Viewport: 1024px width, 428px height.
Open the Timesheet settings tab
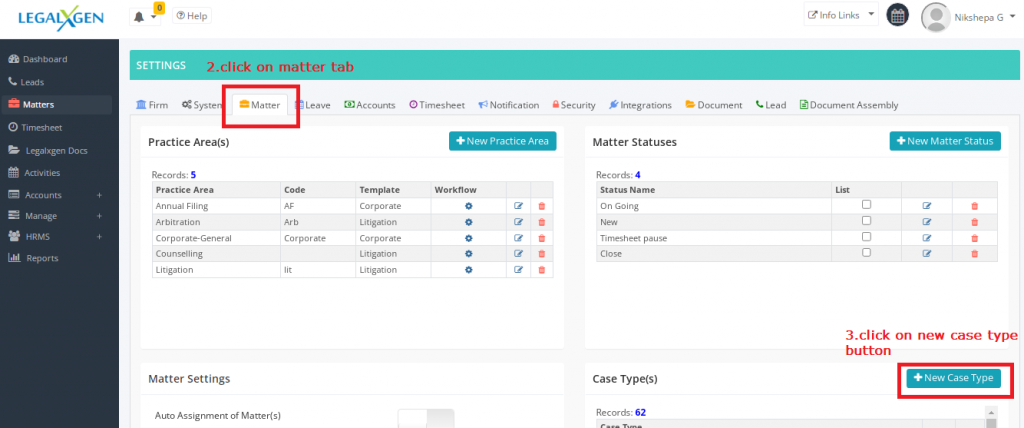click(438, 105)
